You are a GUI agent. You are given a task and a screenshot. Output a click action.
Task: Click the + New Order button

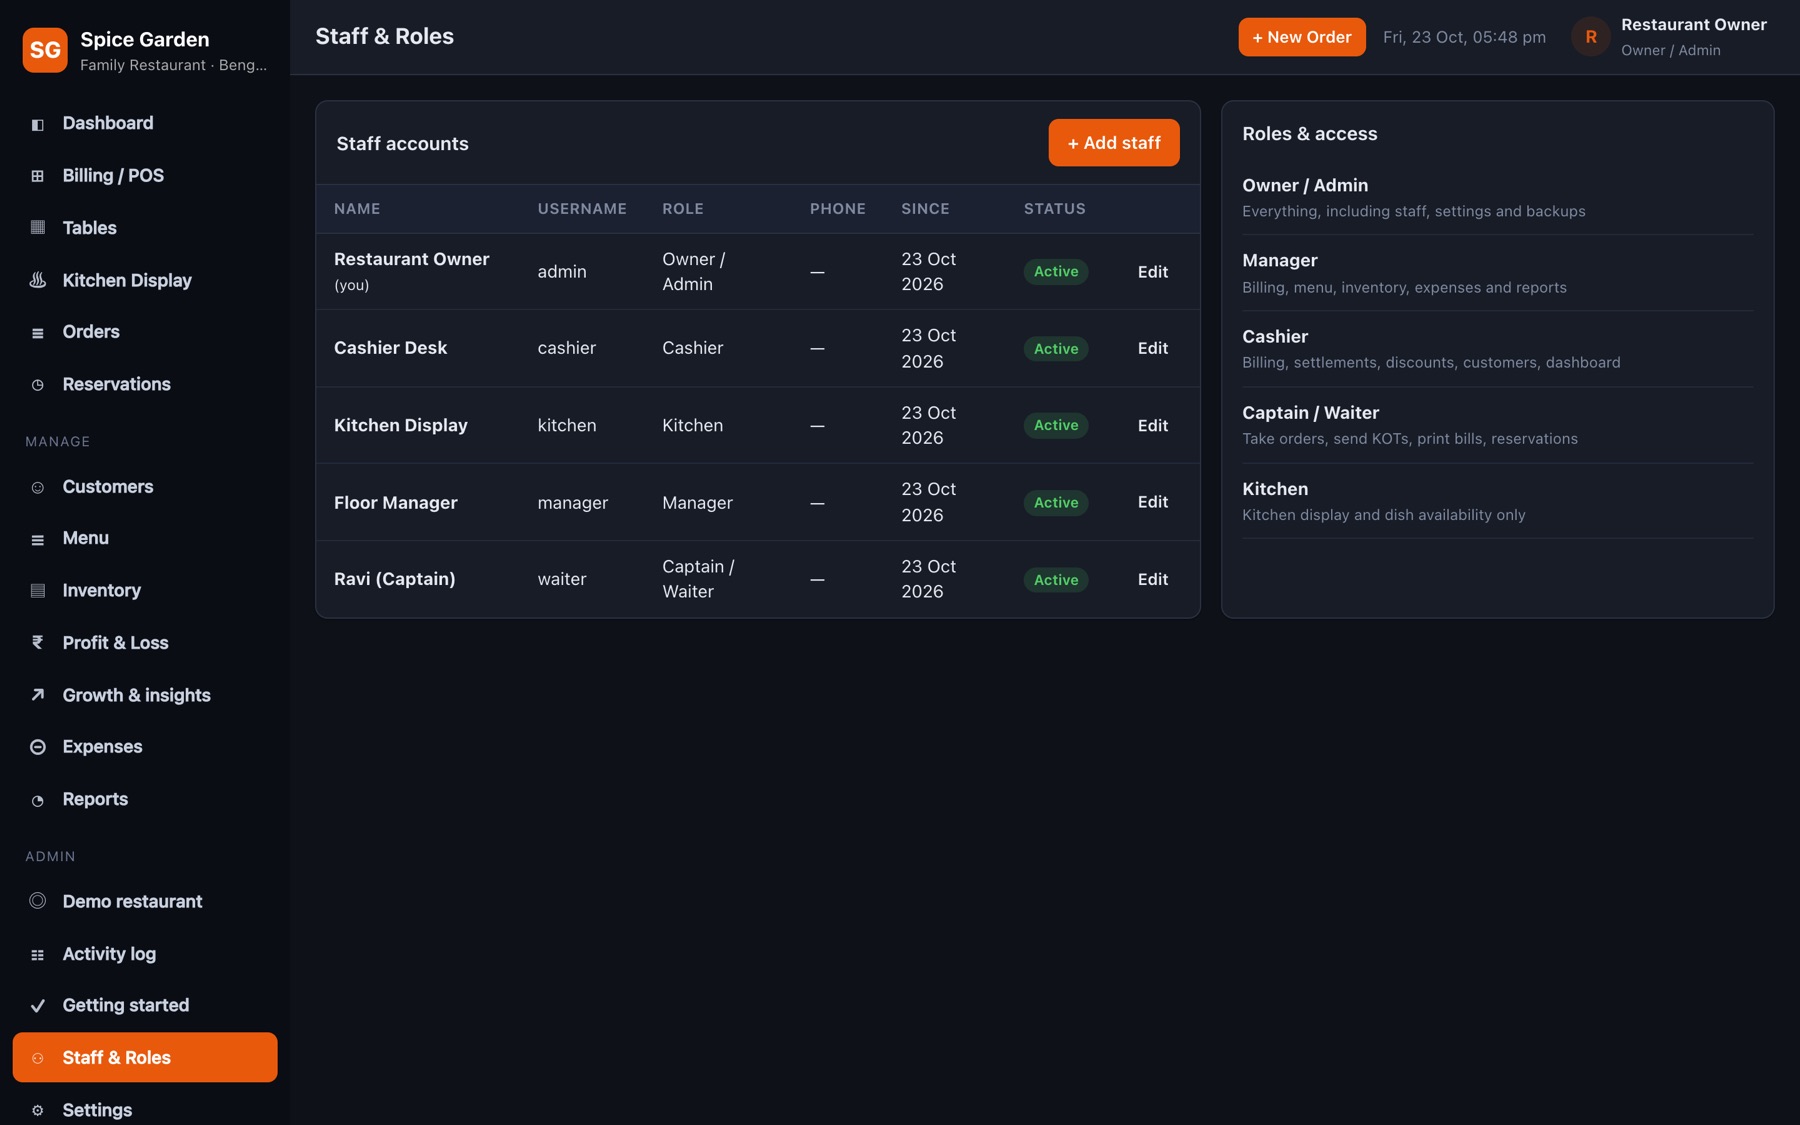(1301, 37)
